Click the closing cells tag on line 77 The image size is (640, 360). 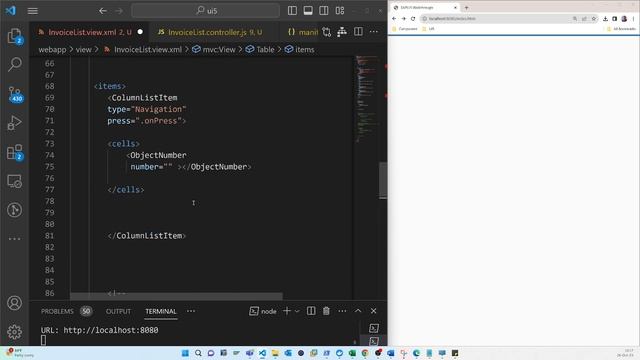pos(126,190)
